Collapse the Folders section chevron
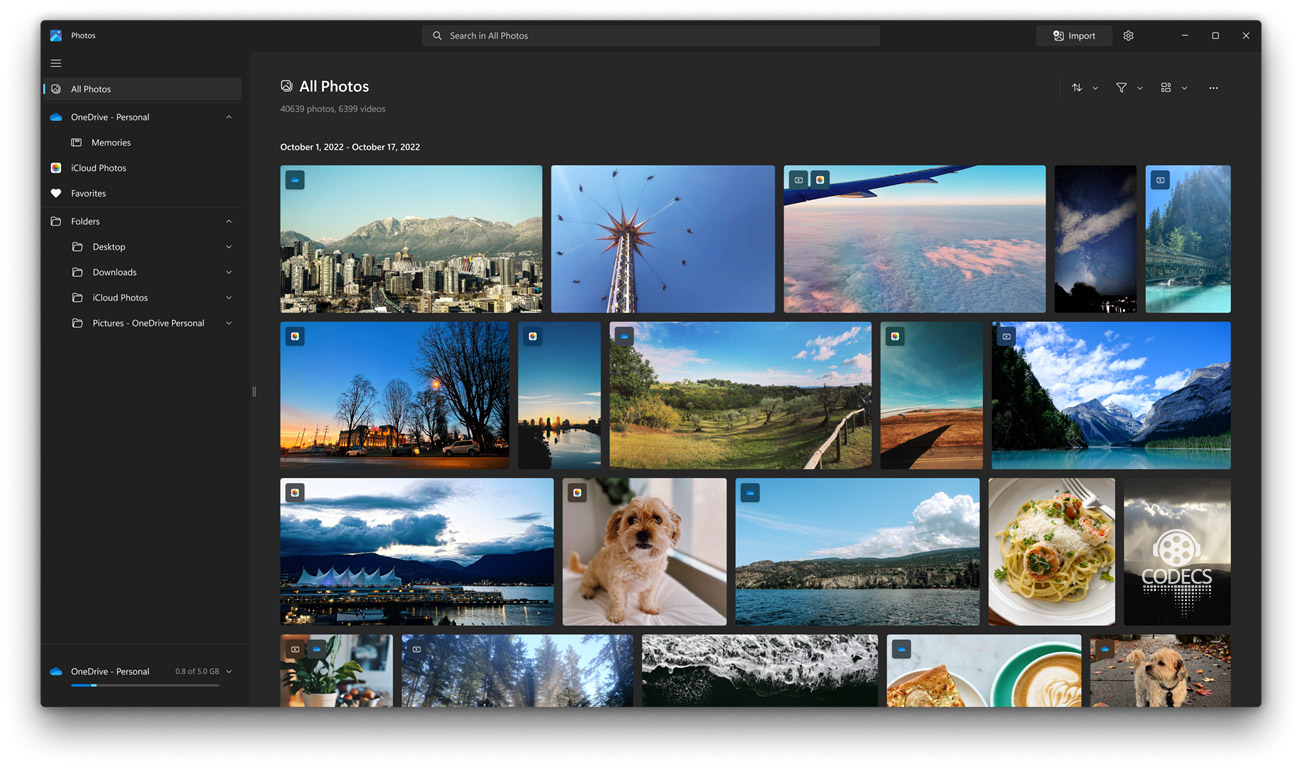 tap(228, 221)
